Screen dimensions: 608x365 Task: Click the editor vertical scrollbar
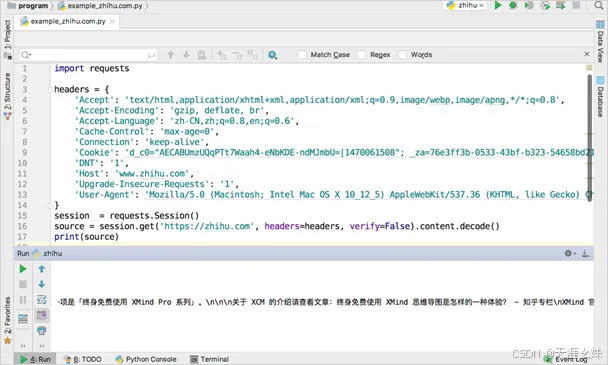[590, 138]
